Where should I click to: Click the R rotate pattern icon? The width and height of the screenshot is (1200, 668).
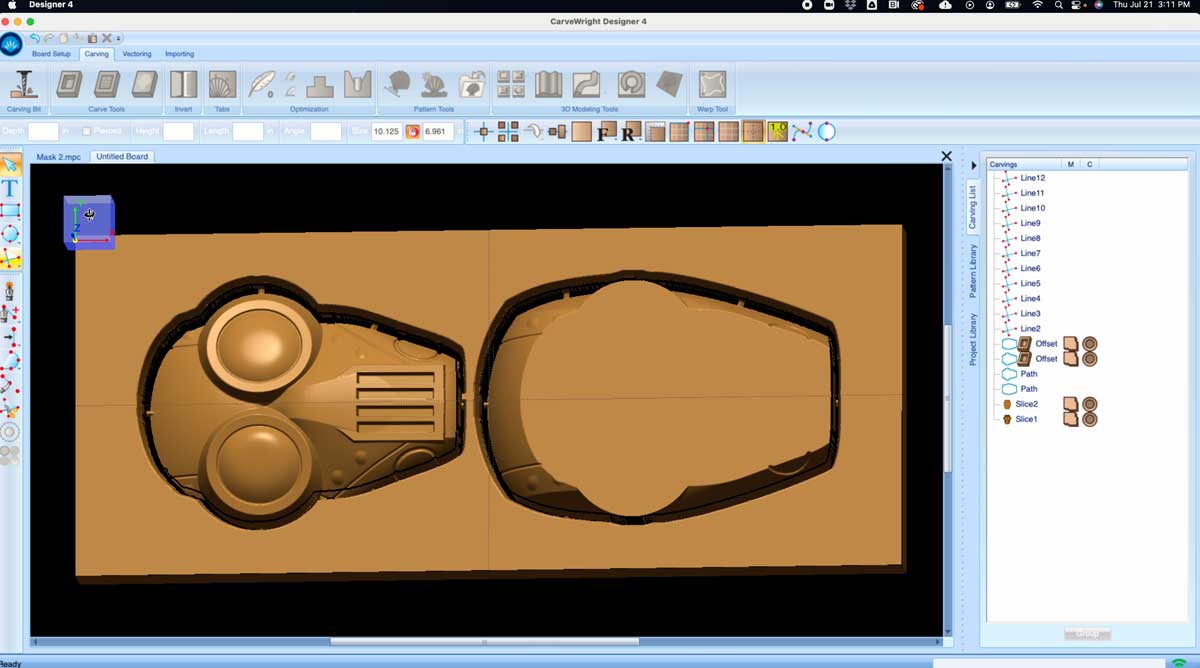click(x=628, y=131)
